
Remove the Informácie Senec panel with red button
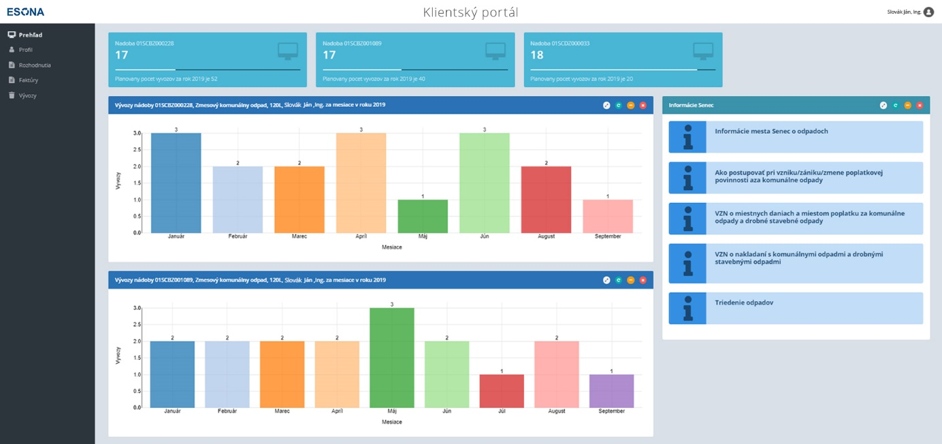point(919,105)
